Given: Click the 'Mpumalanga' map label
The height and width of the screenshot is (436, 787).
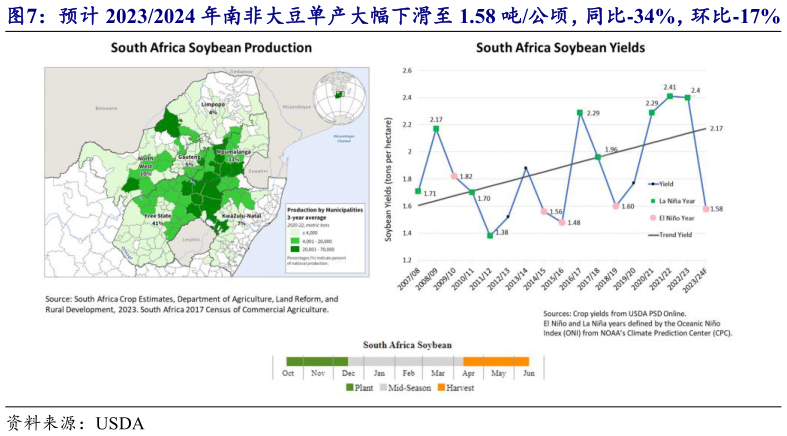Looking at the screenshot, I should (233, 152).
